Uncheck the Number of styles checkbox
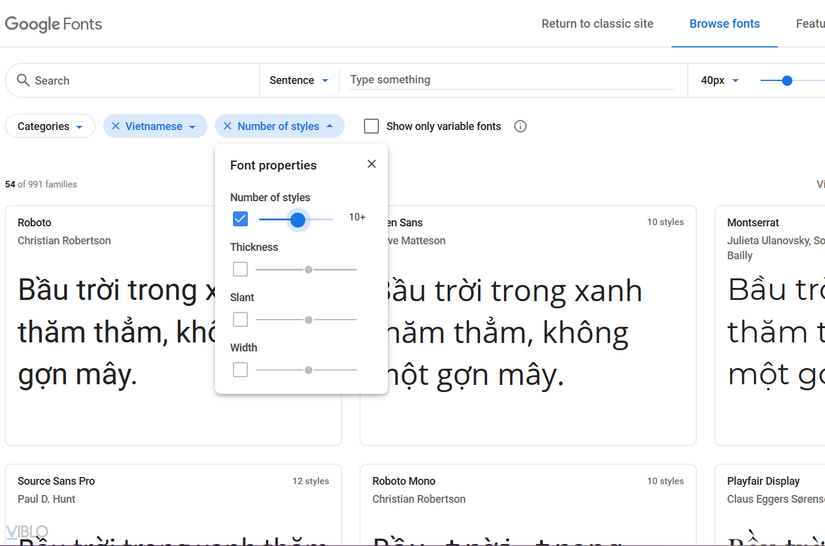 240,219
